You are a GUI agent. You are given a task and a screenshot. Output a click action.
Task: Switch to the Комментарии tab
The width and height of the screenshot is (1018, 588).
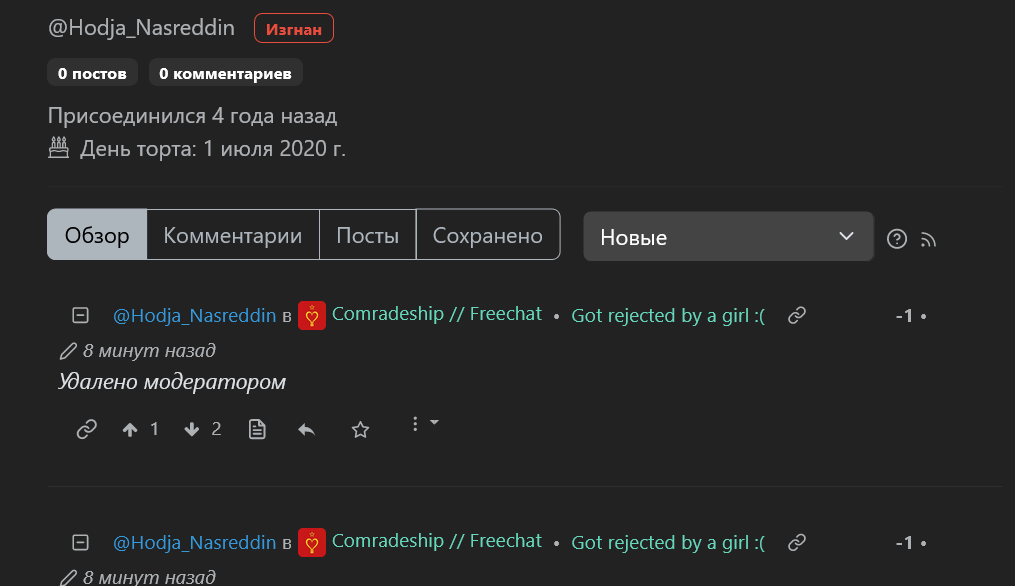[233, 235]
